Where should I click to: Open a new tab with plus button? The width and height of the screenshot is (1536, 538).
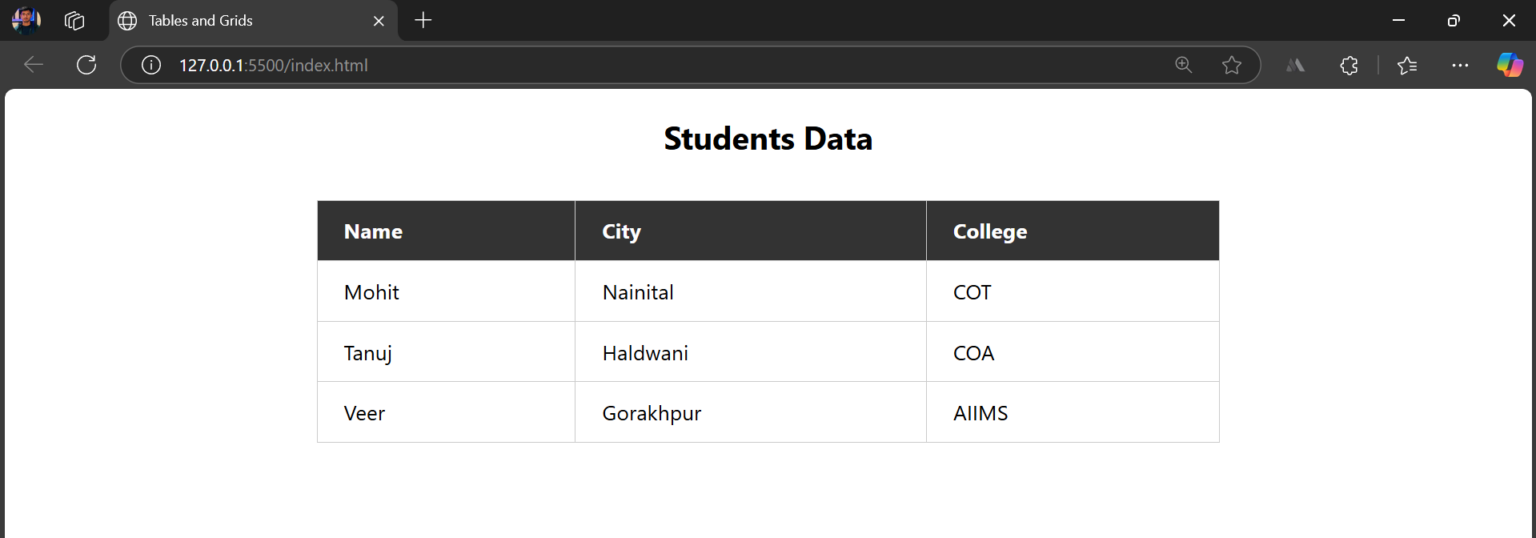pos(423,20)
